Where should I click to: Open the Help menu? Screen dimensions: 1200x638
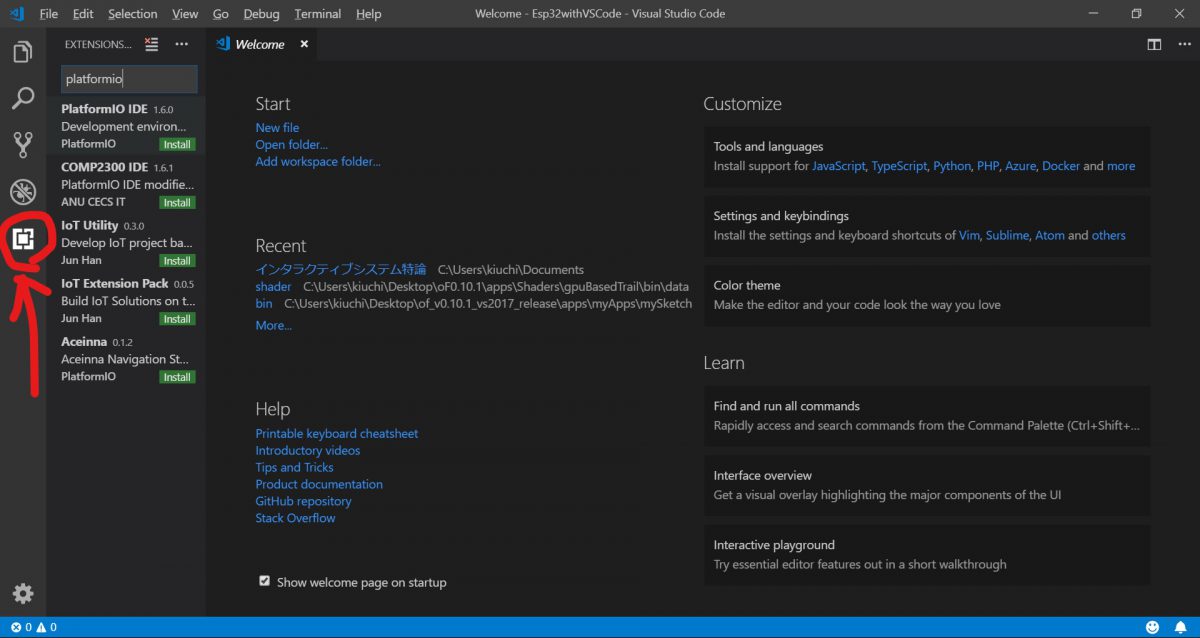[369, 14]
